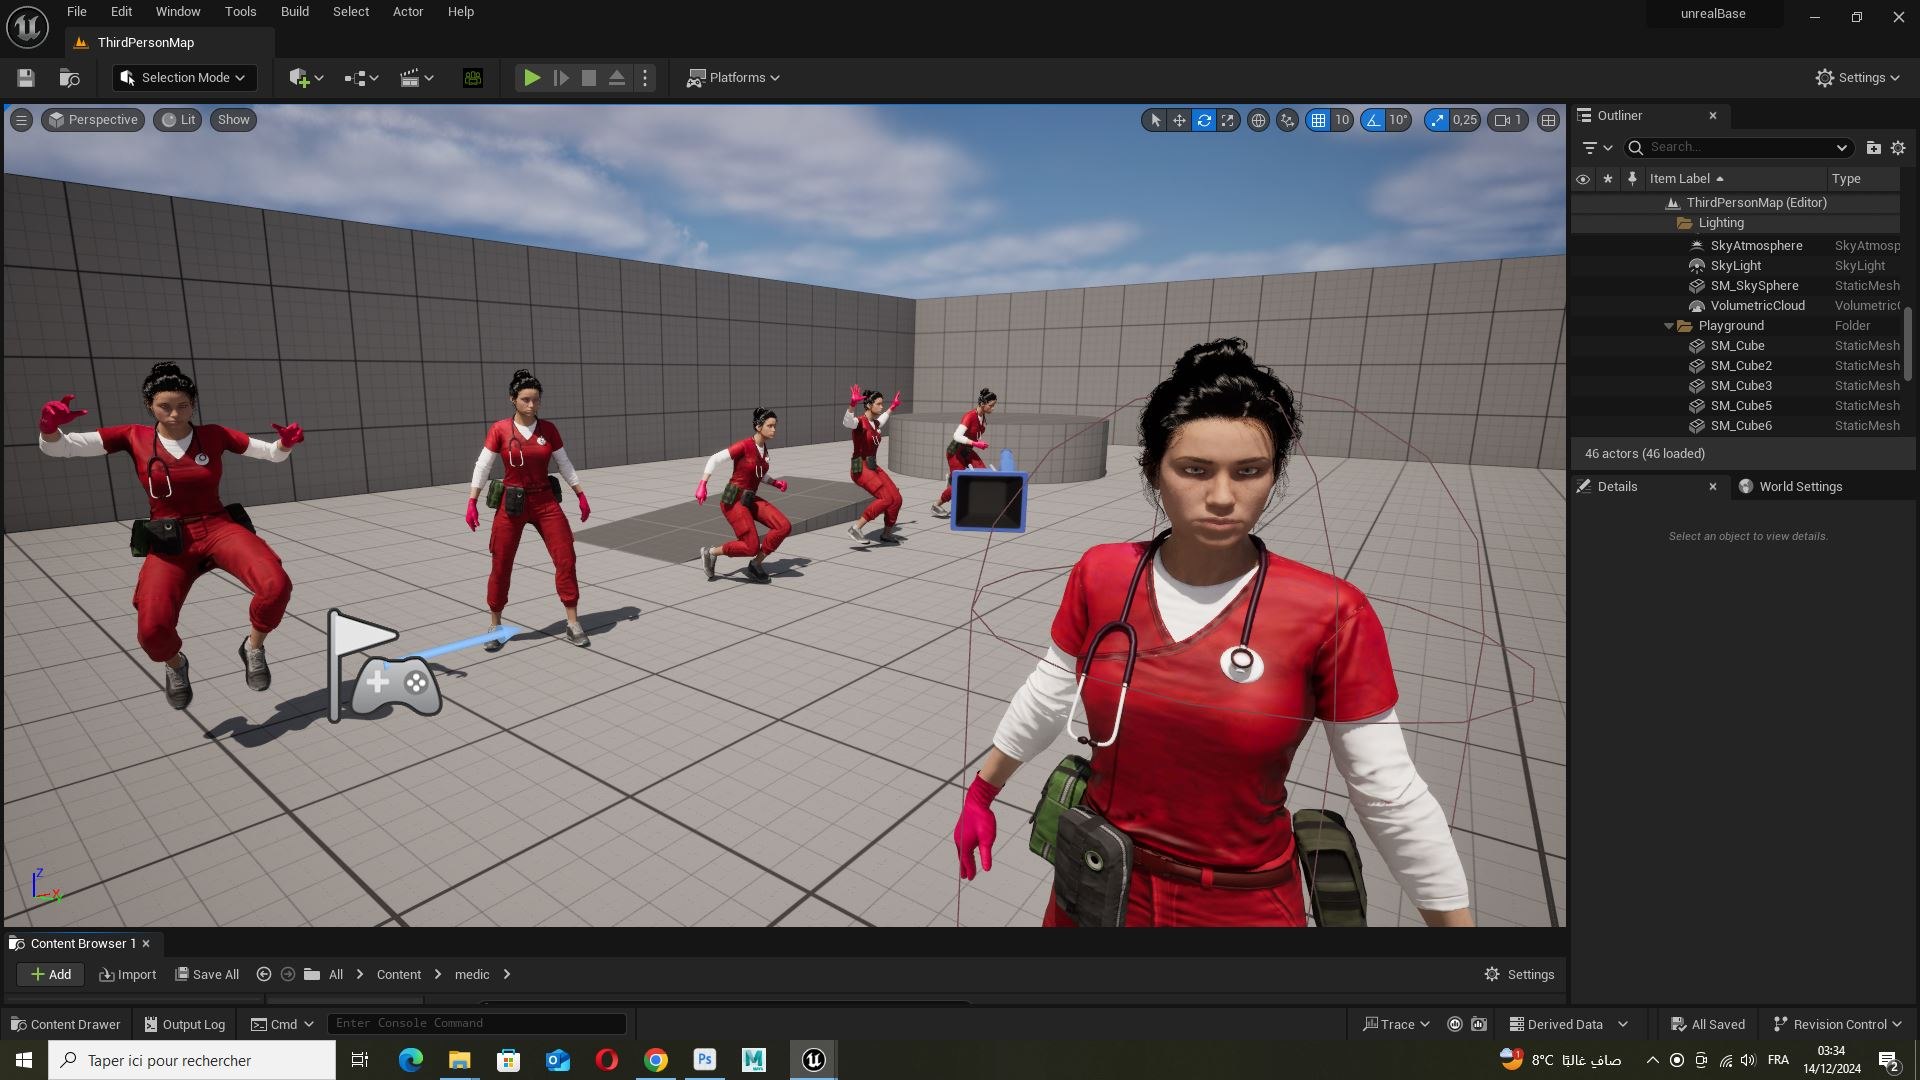Image resolution: width=1920 pixels, height=1080 pixels.
Task: Activate the Scale gizmo tool
Action: pyautogui.click(x=1228, y=120)
